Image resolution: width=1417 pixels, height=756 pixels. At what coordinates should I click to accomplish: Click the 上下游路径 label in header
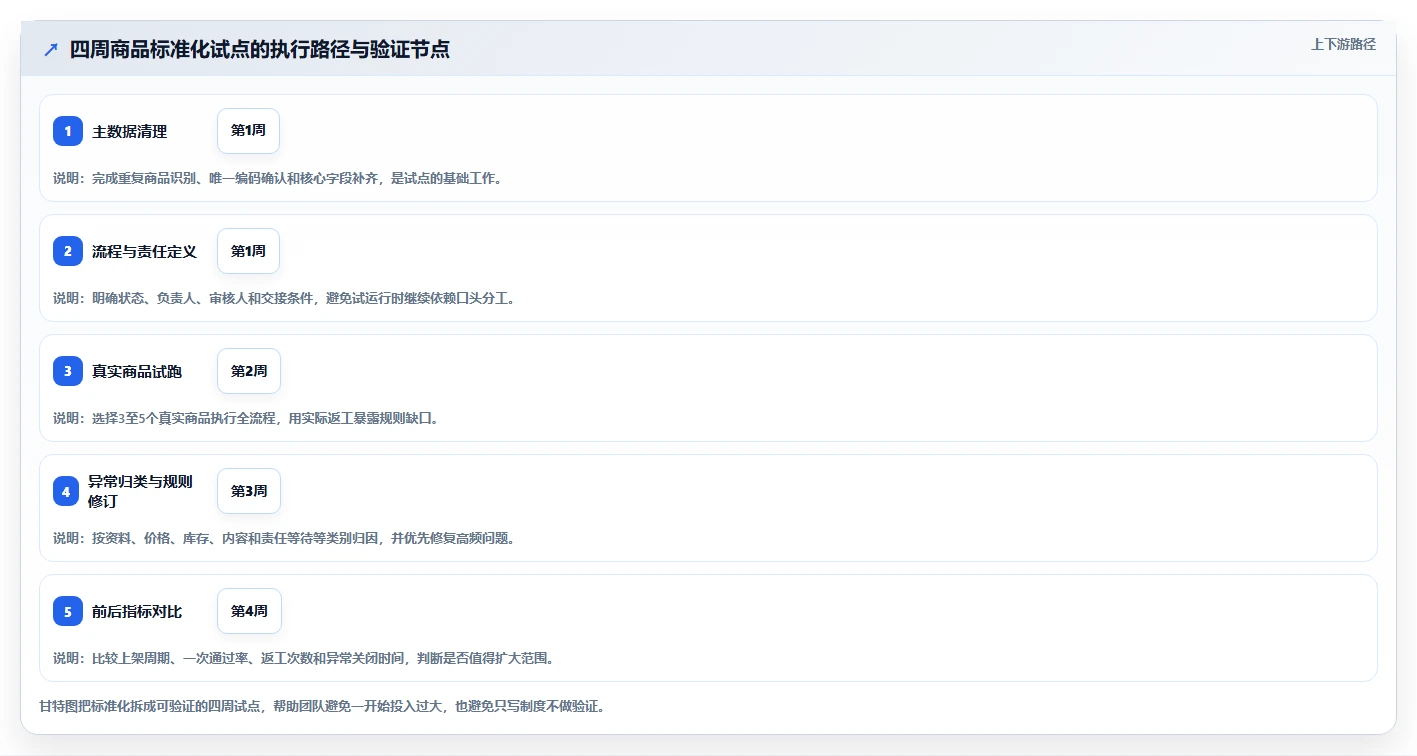click(1344, 44)
